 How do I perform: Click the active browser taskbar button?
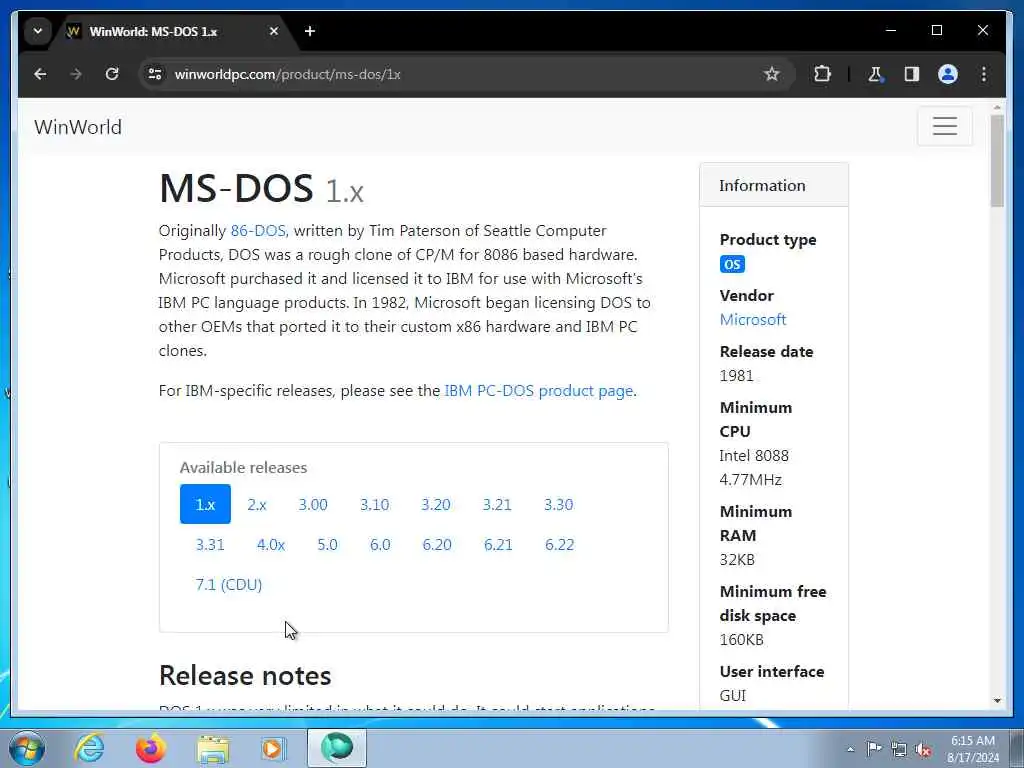[337, 748]
